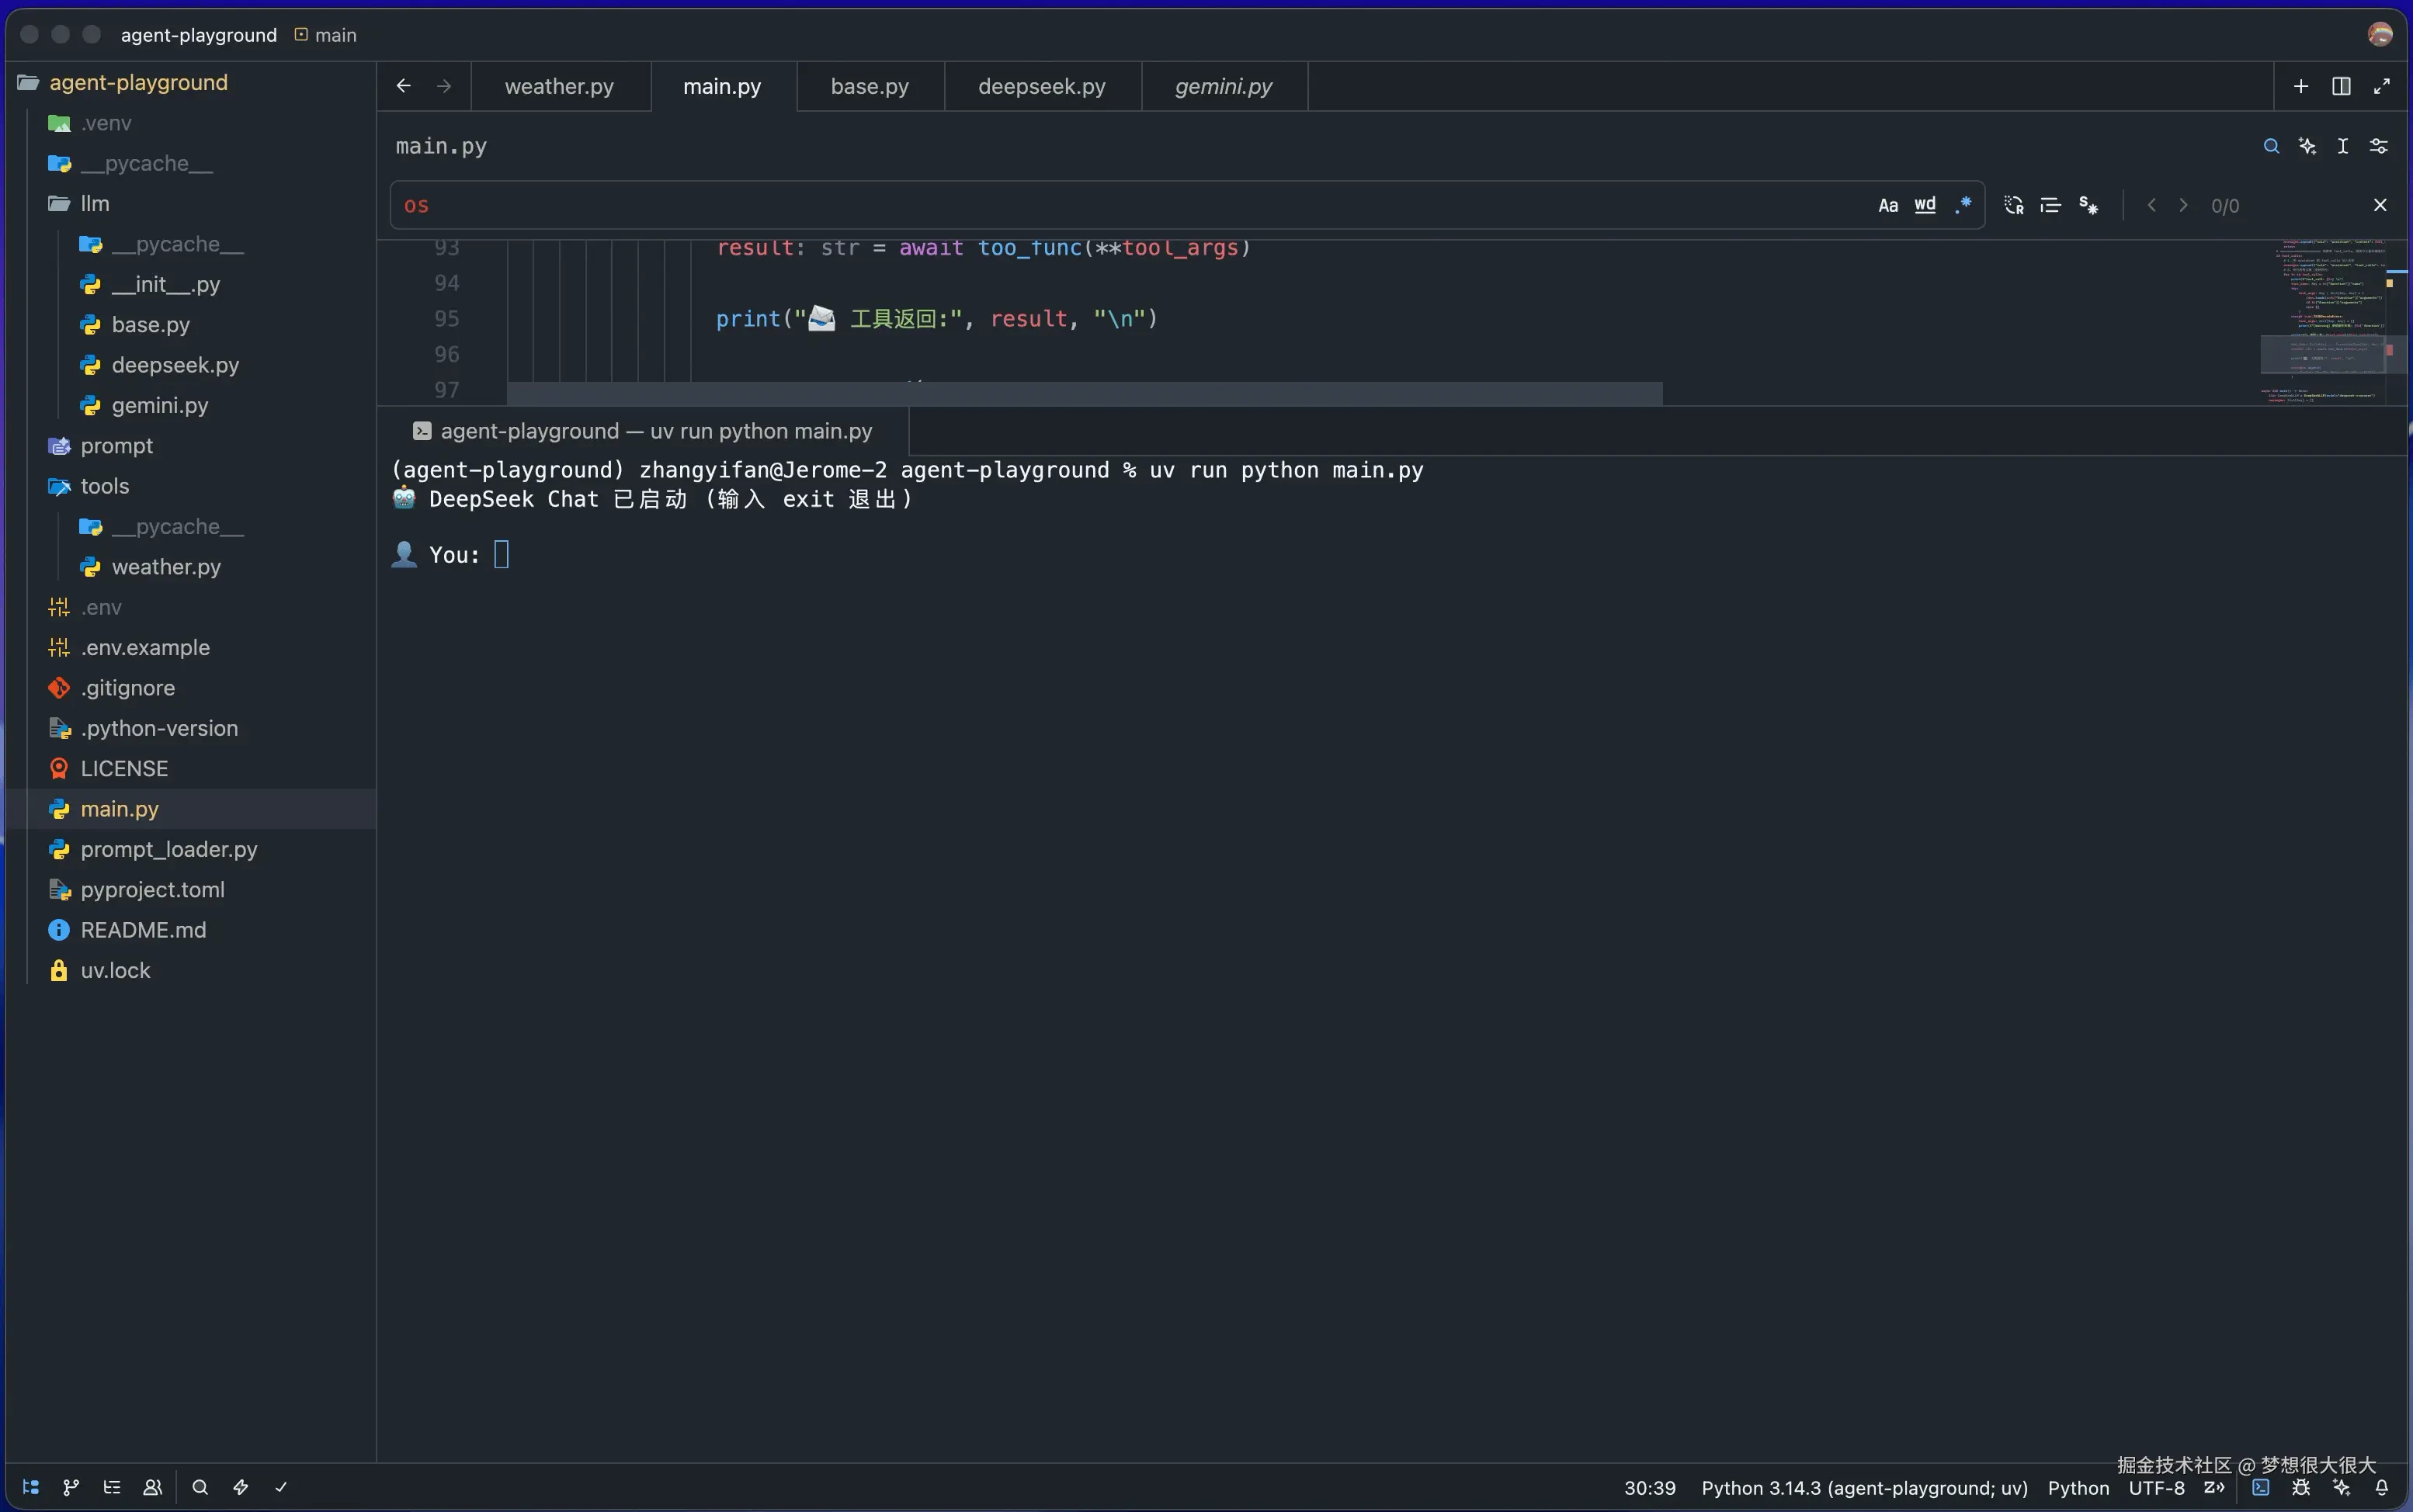Open the git branch panel in status bar
The width and height of the screenshot is (2413, 1512).
(x=71, y=1487)
